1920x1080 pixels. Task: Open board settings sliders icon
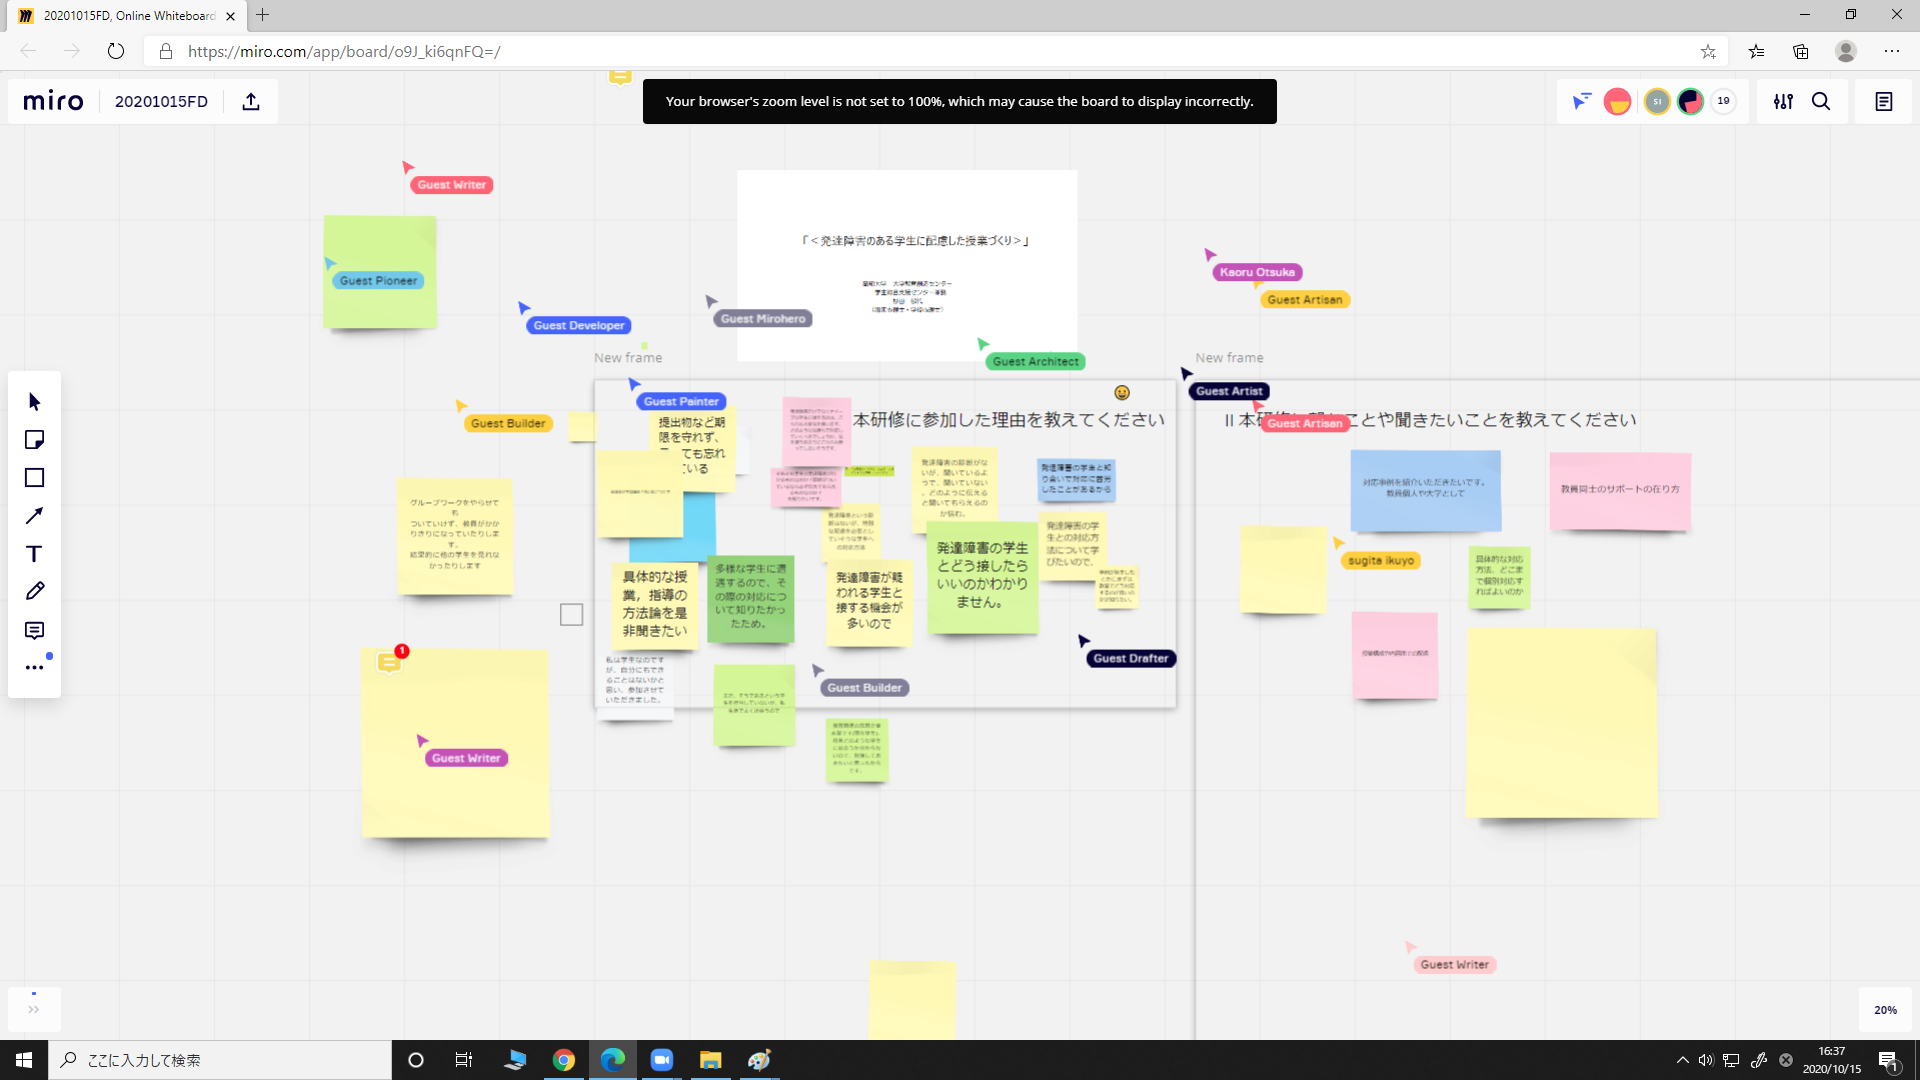pos(1783,101)
